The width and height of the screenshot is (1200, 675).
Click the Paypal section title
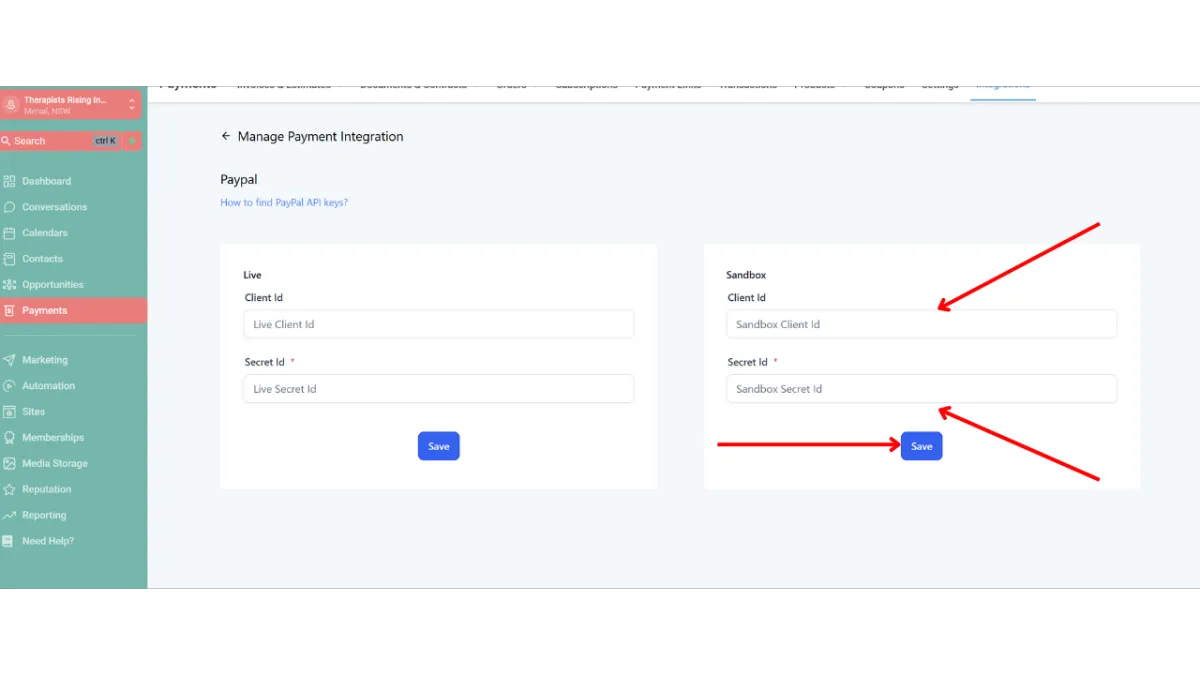click(x=239, y=180)
